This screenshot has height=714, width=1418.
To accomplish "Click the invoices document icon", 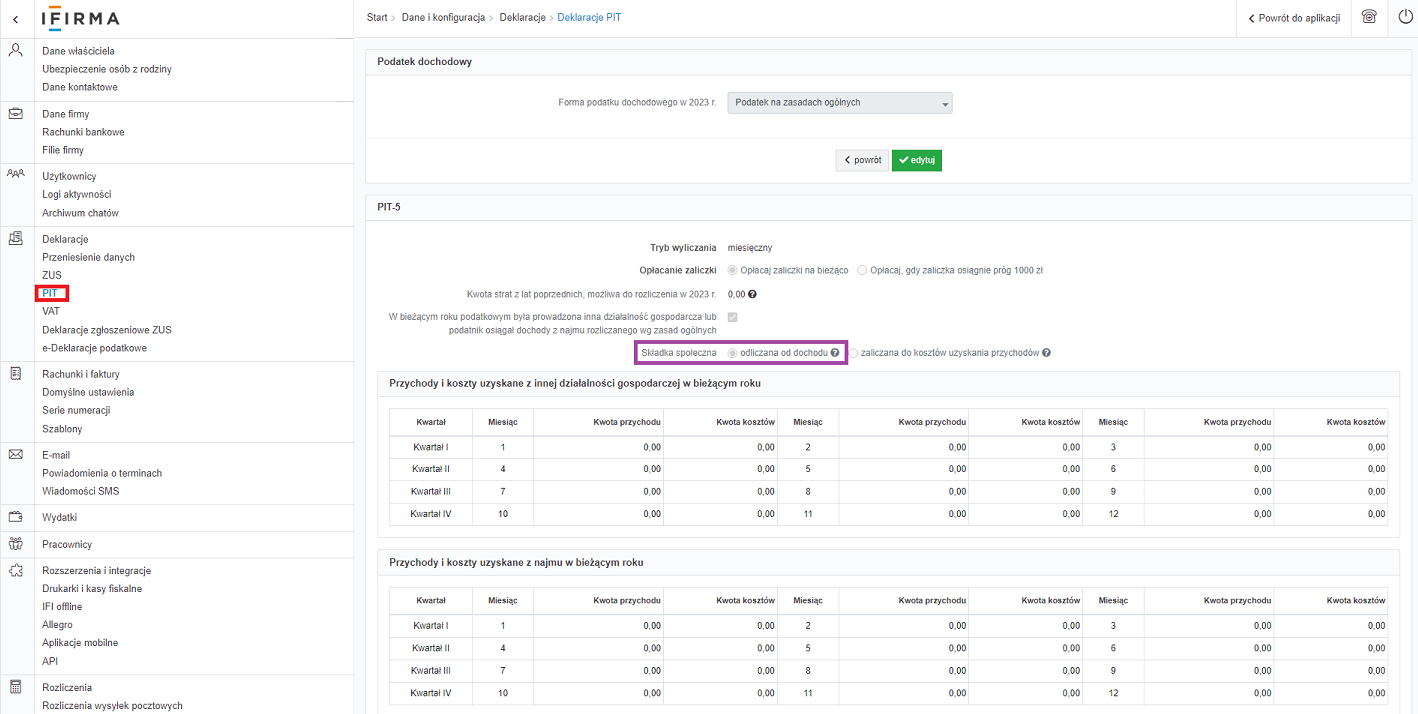I will click(x=15, y=374).
